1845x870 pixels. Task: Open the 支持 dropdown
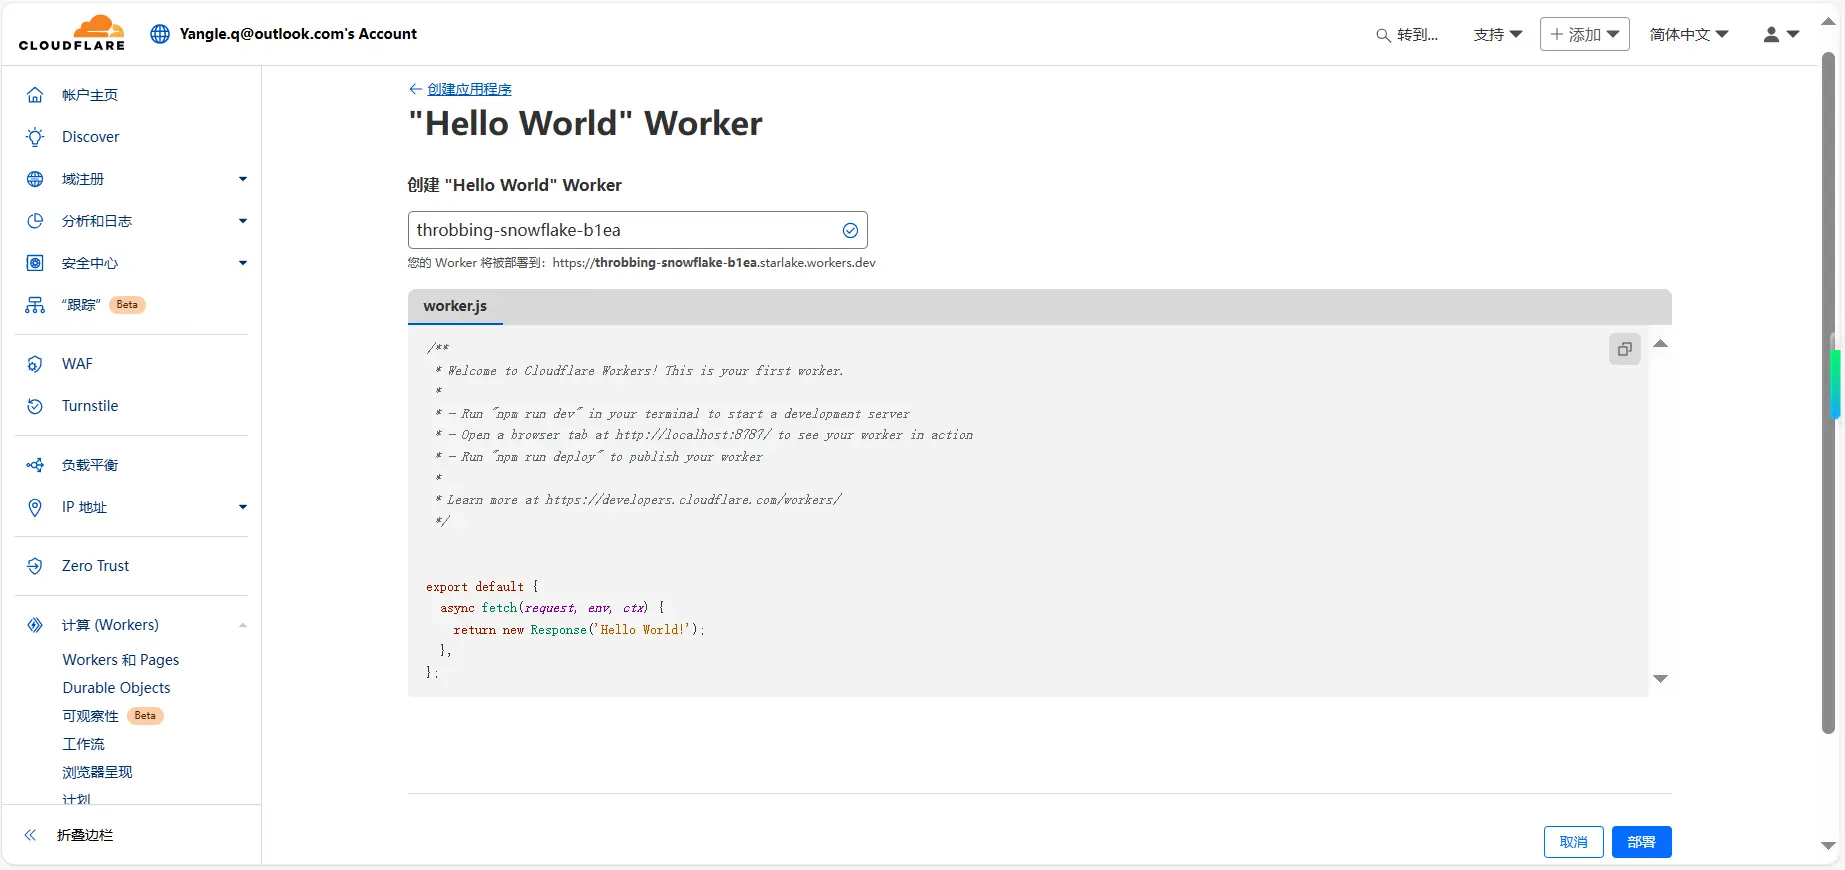pos(1498,34)
